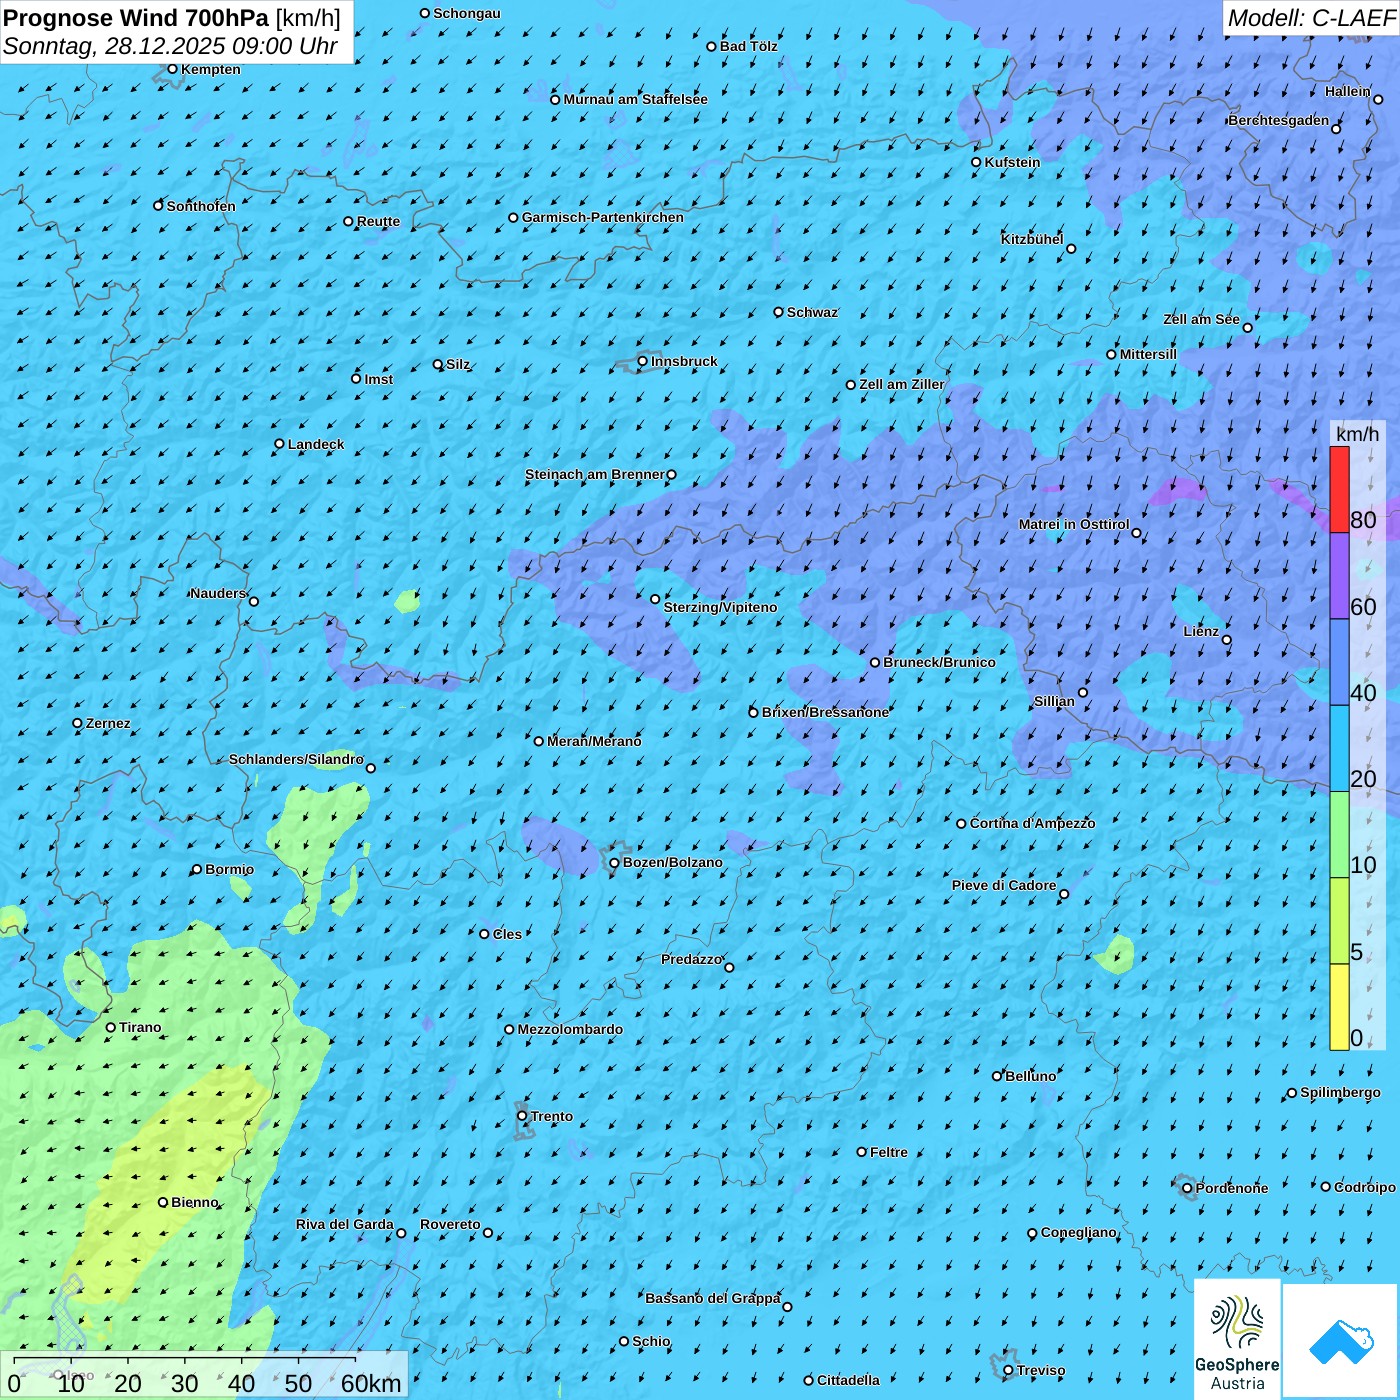Viewport: 1400px width, 1400px height.
Task: Select the Bozen/Bolzano city marker
Action: point(615,863)
